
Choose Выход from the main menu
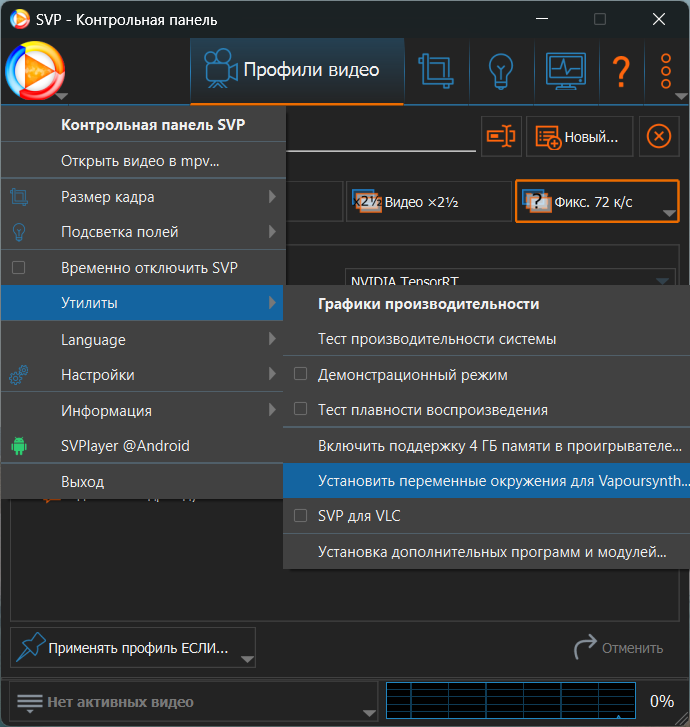pyautogui.click(x=82, y=482)
